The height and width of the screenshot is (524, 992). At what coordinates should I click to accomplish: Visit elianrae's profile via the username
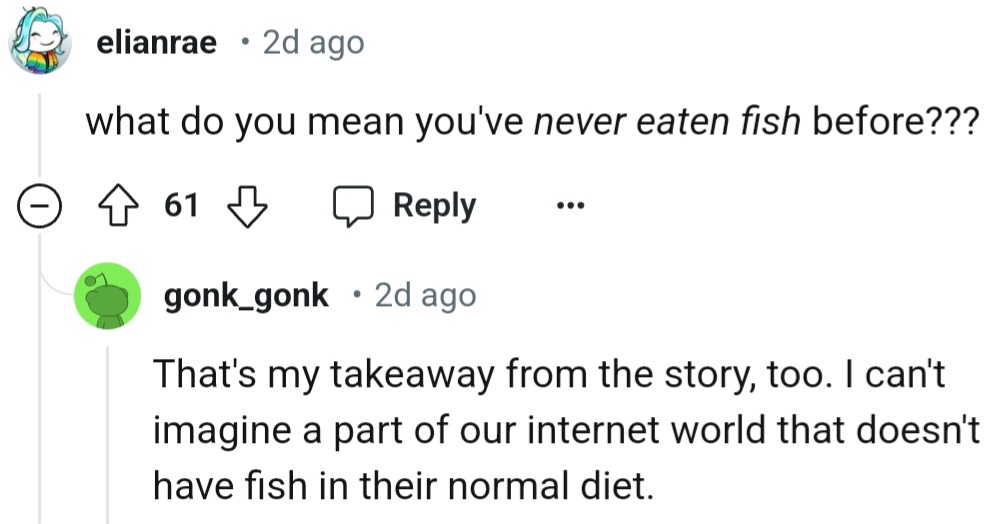point(157,43)
